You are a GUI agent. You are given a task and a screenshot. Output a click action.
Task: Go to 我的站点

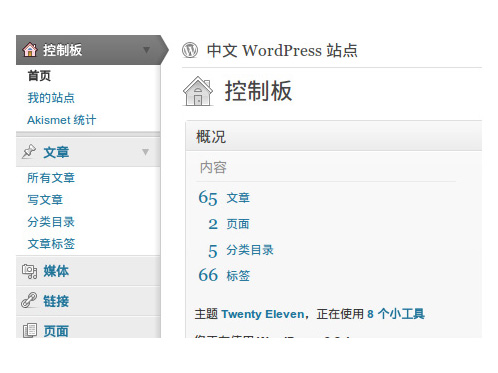tap(51, 98)
